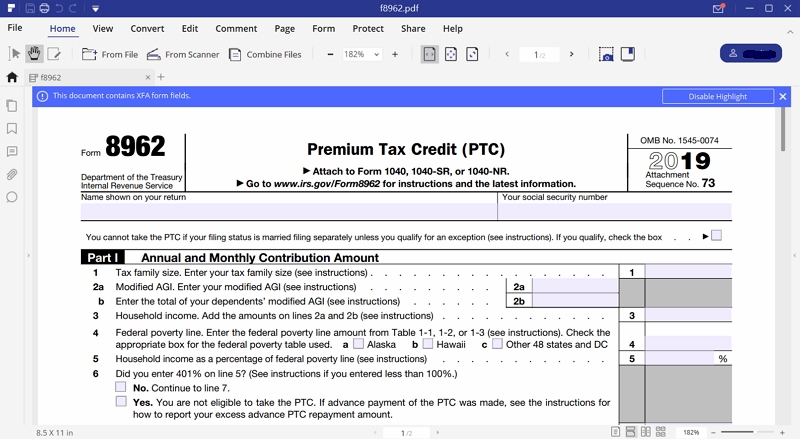Check the Alaska poverty table box
Image resolution: width=800 pixels, height=439 pixels.
coord(358,344)
